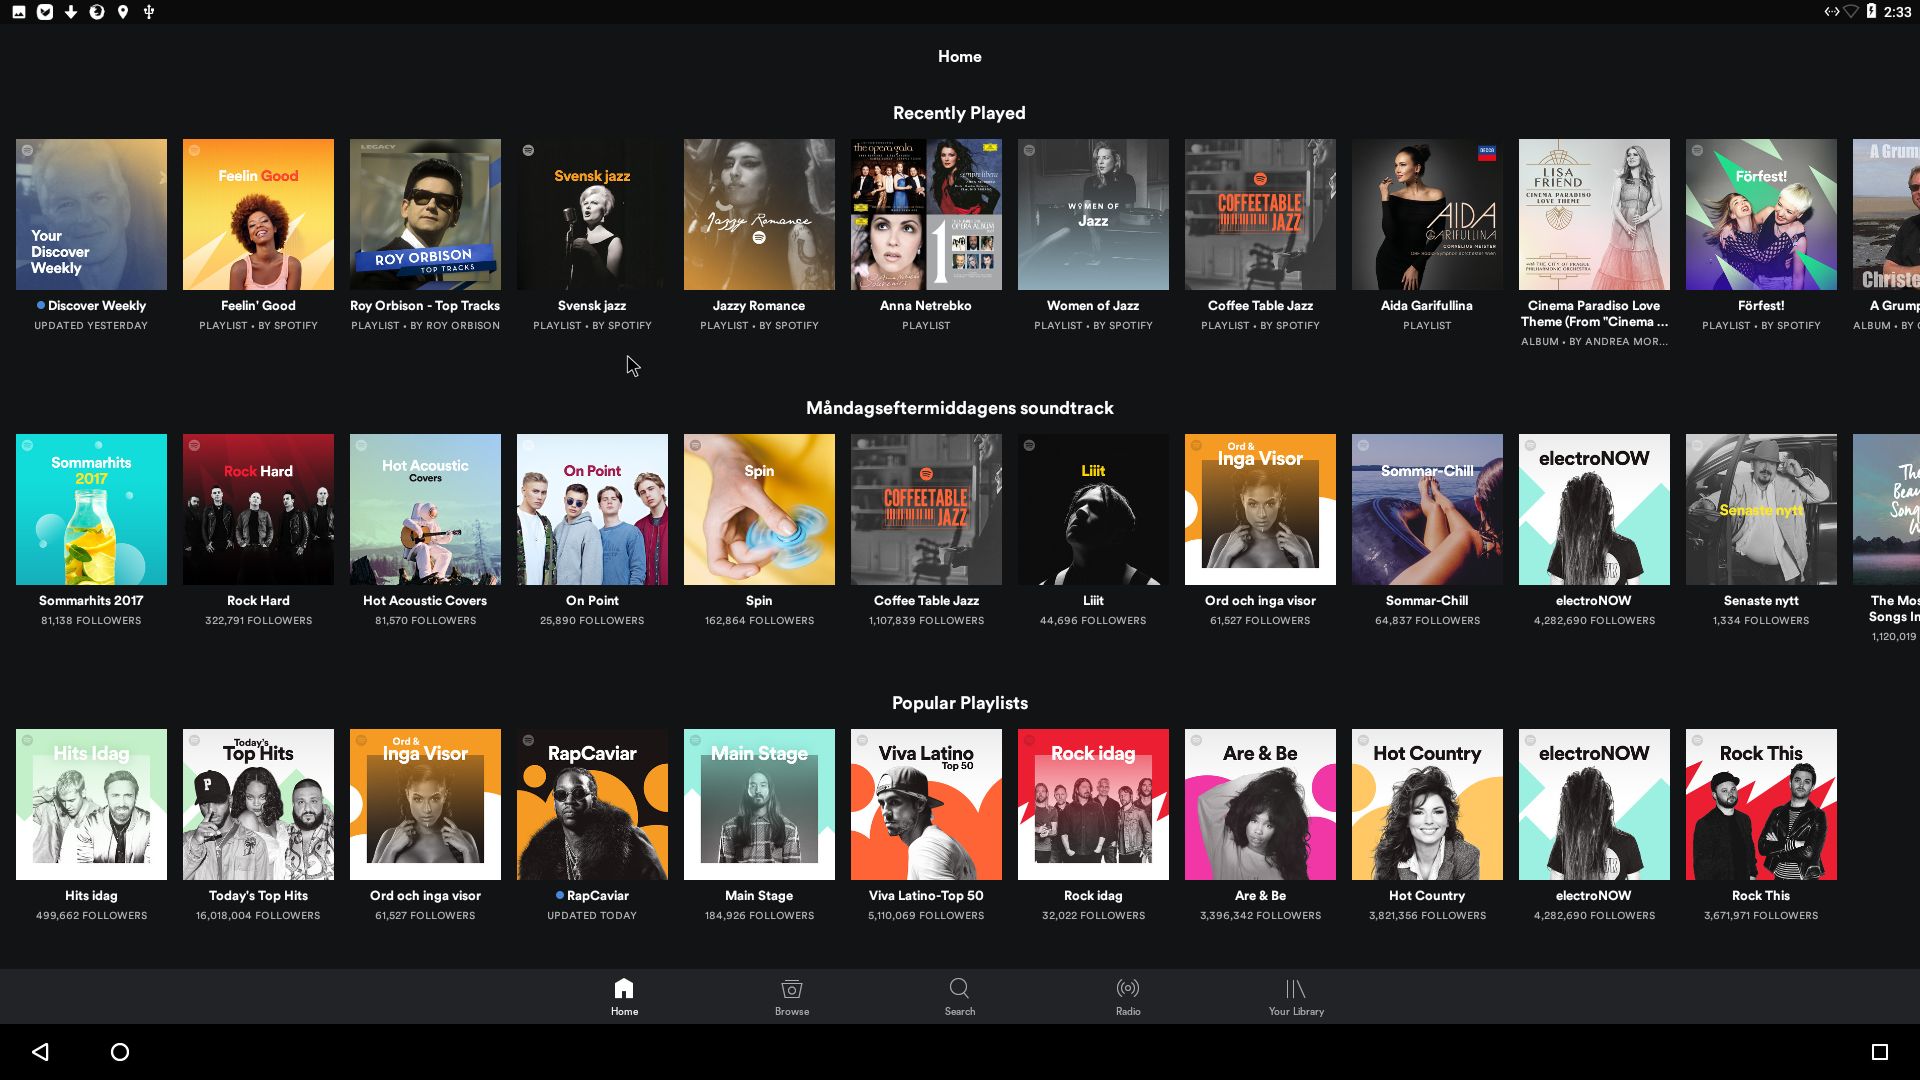Tap the download icon in status bar
1920x1080 pixels.
(x=71, y=12)
